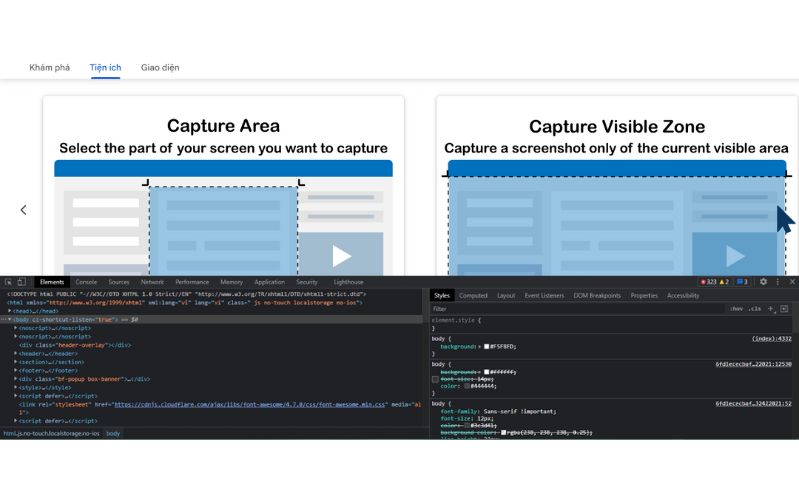The height and width of the screenshot is (500, 799).
Task: Click the Capture Area card
Action: click(x=224, y=186)
